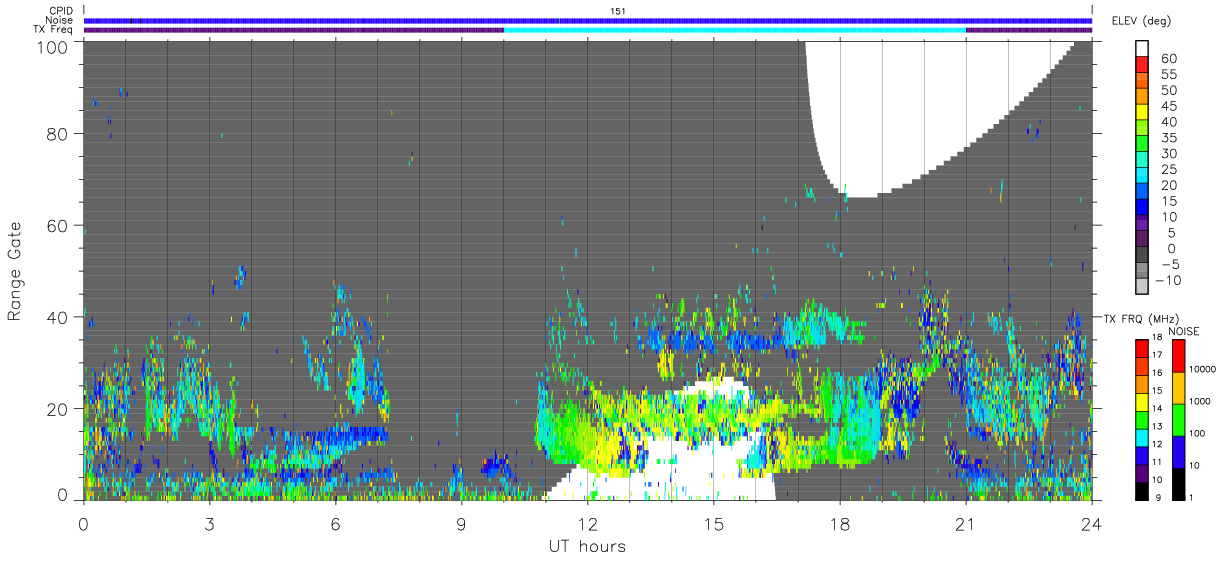Pick the cyan swatch in ELEV colorbar
Viewport: 1228px width, 567px height.
click(x=1143, y=176)
